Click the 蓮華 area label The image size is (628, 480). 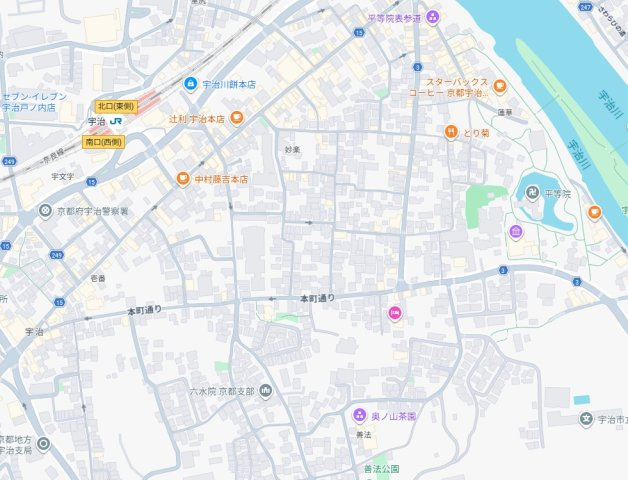click(505, 113)
